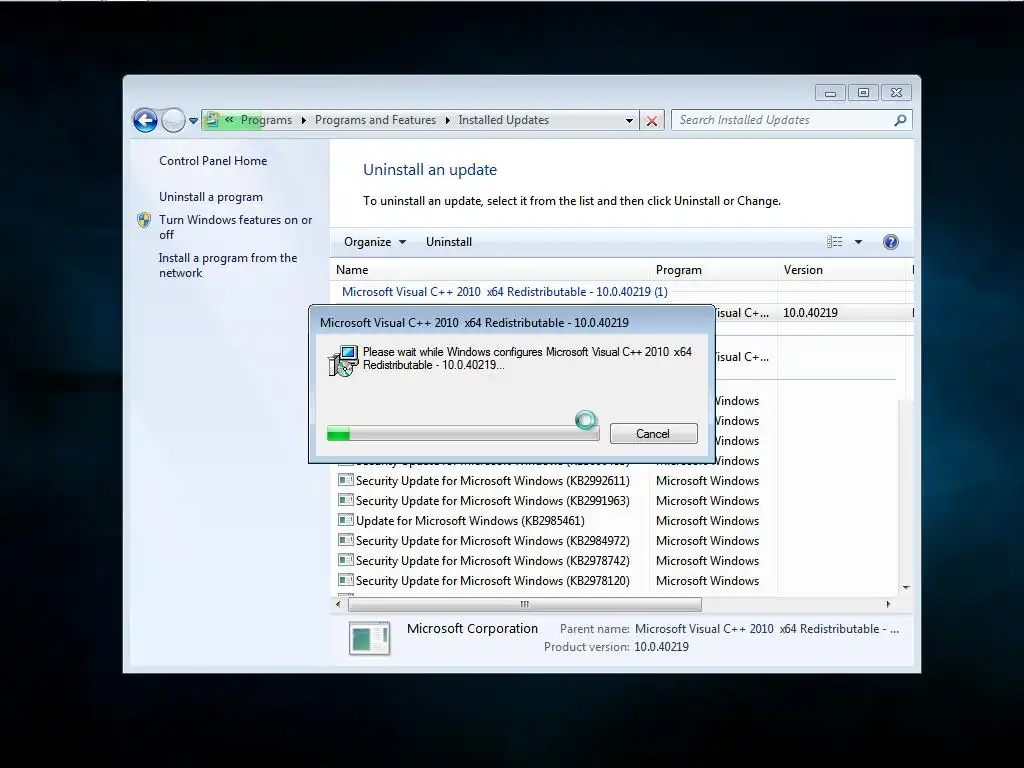Close the Installed Updates window
The image size is (1024, 768).
point(896,93)
